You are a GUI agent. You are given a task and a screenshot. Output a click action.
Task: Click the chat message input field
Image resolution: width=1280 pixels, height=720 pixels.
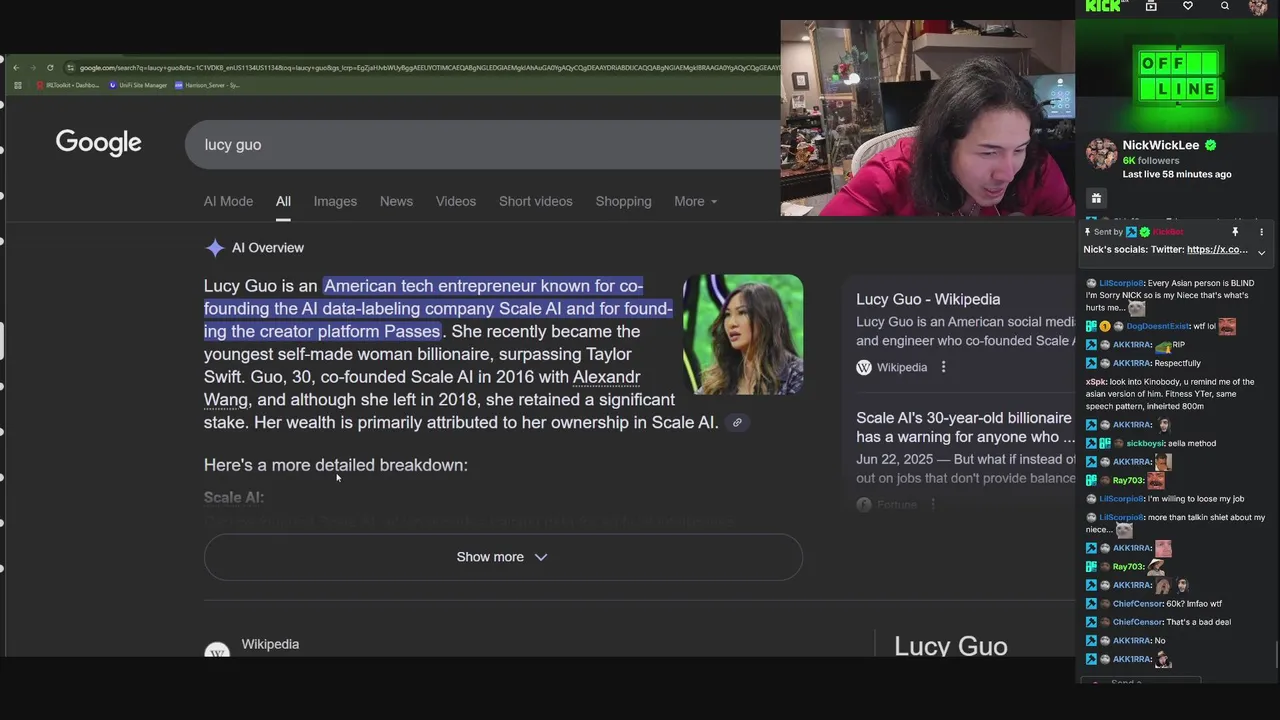(1141, 682)
